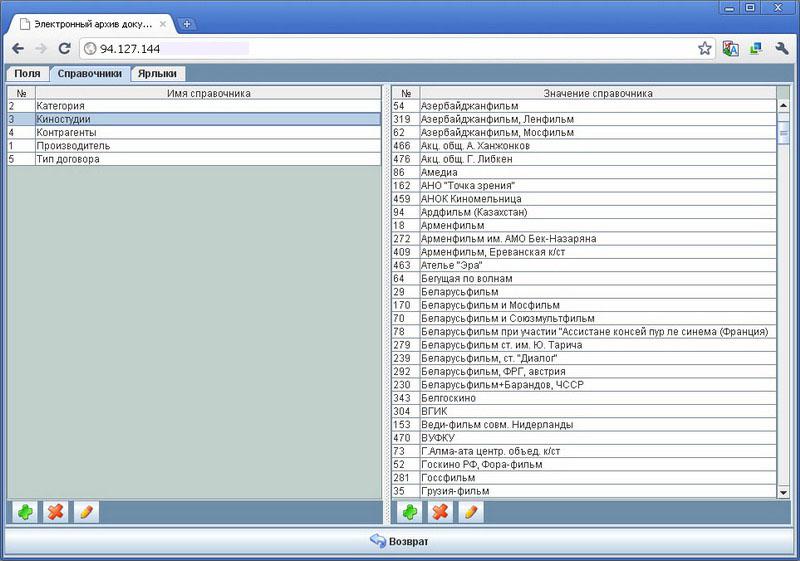800x561 pixels.
Task: Click the Значение справочника column header
Action: click(x=597, y=93)
